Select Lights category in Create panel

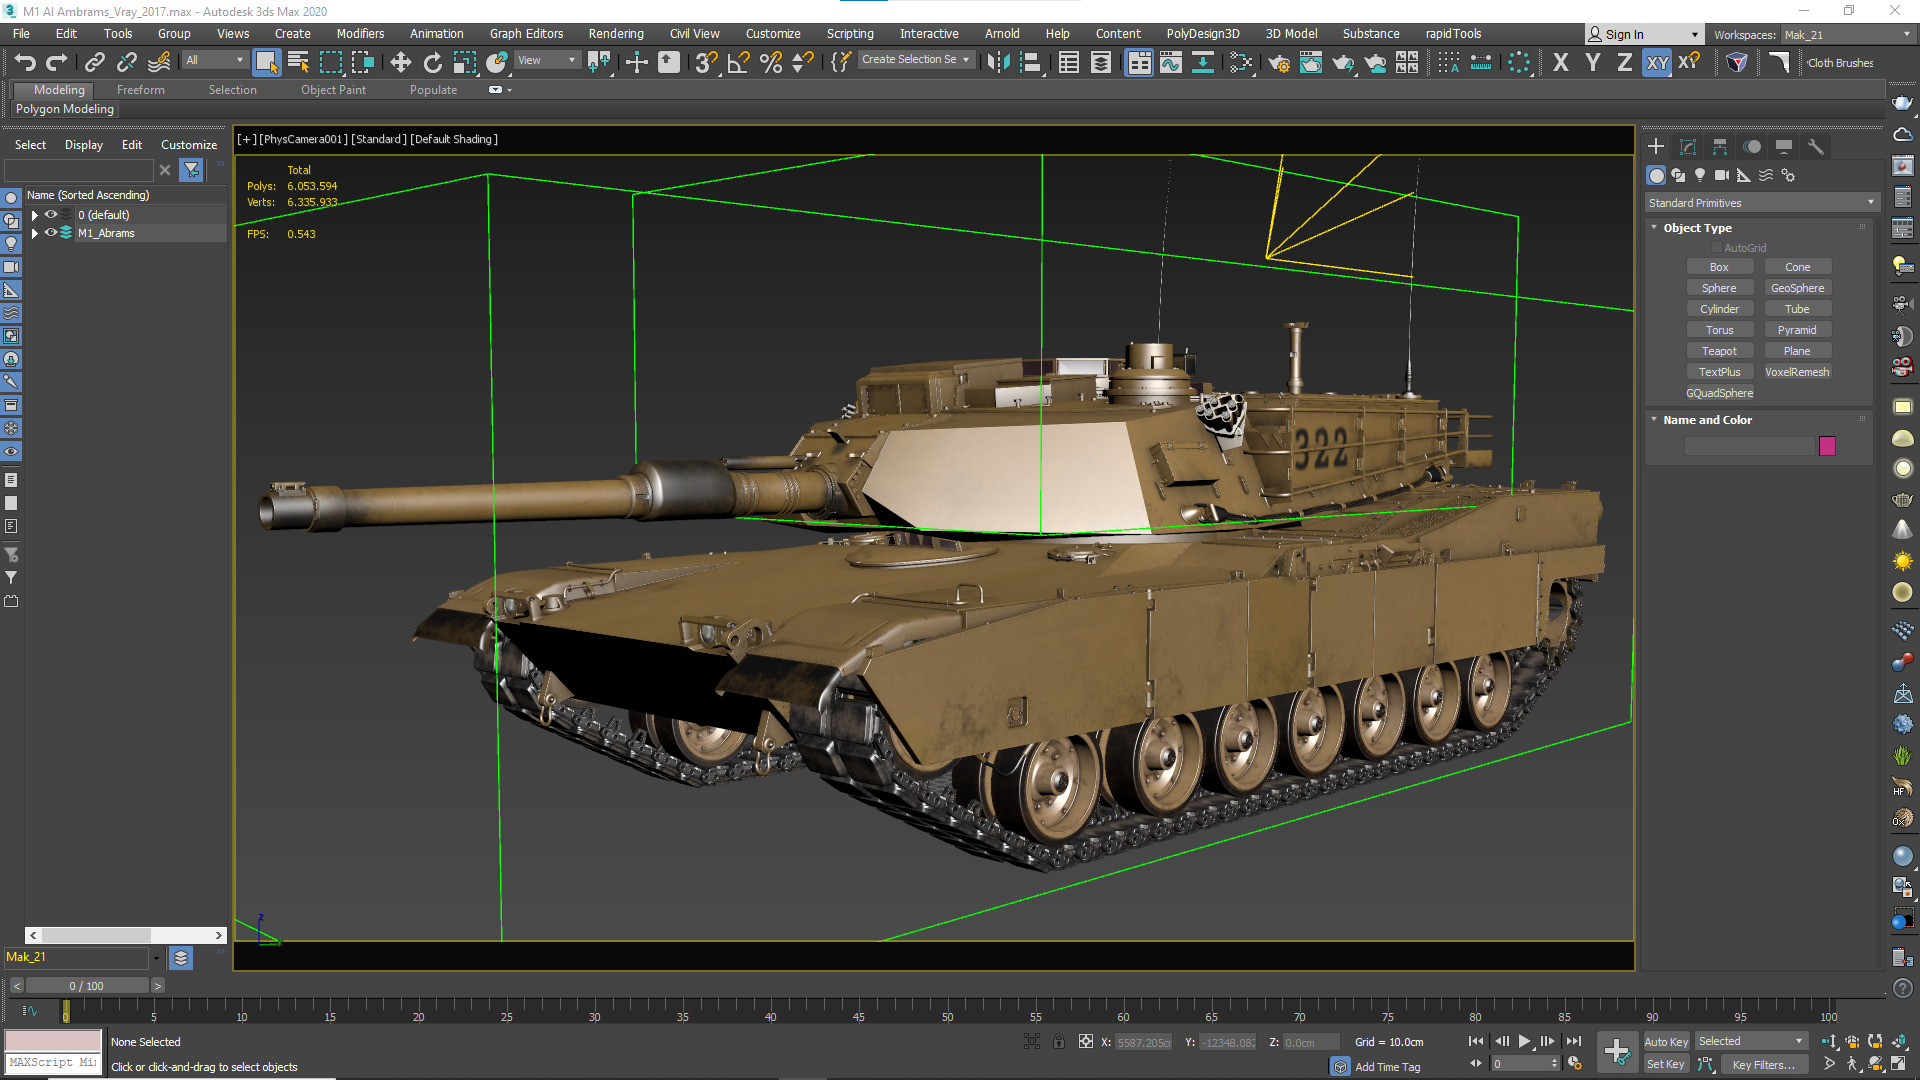tap(1700, 175)
